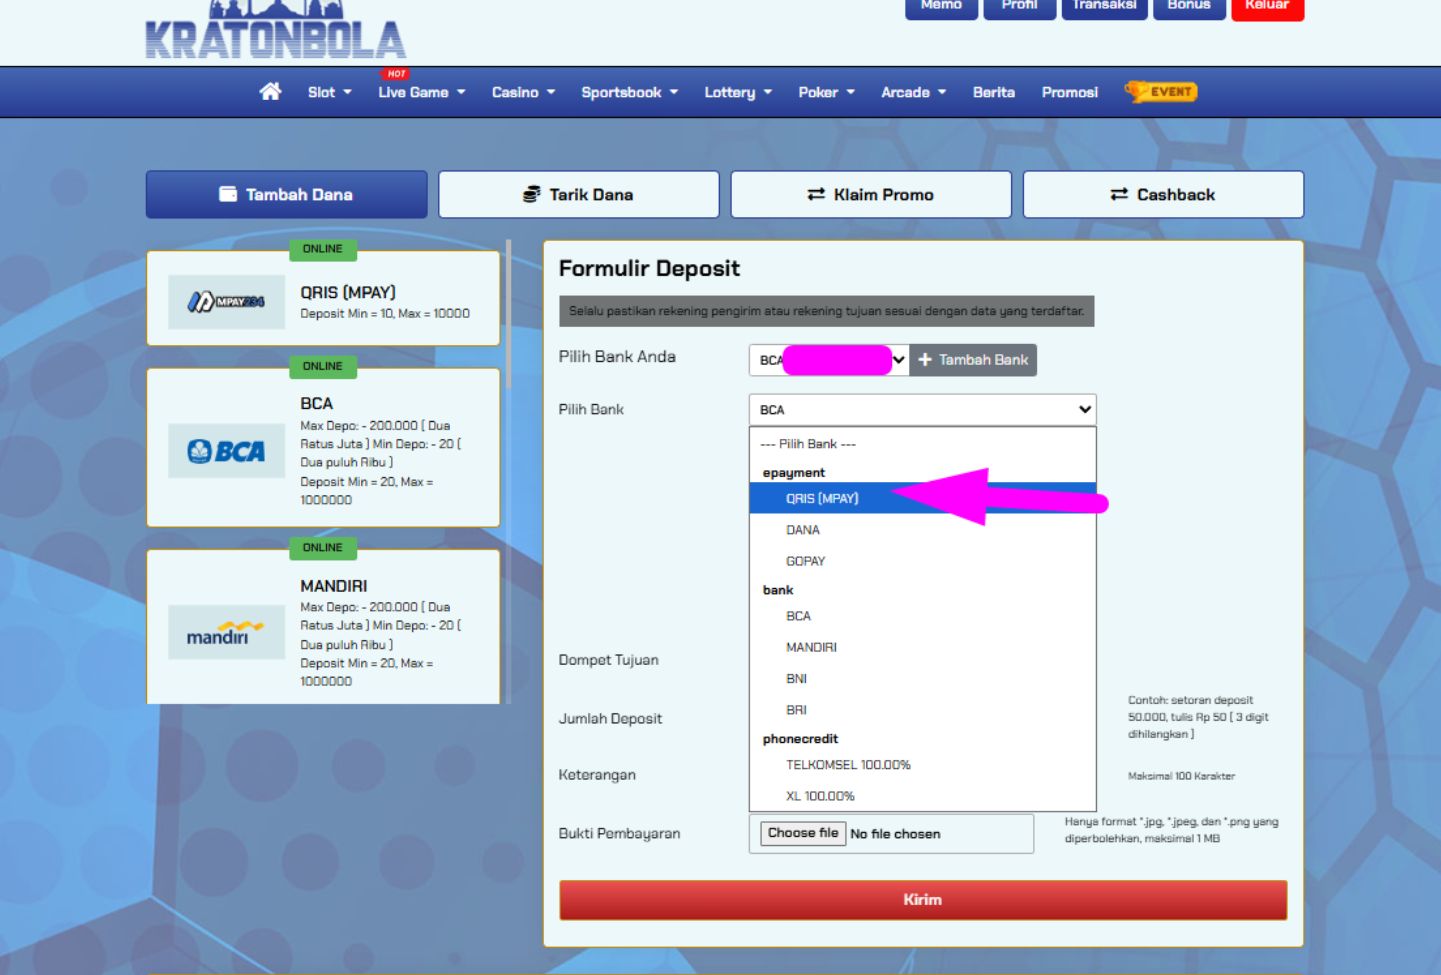Select DANA from the bank list
Screen dimensions: 1441x975
tap(922, 530)
